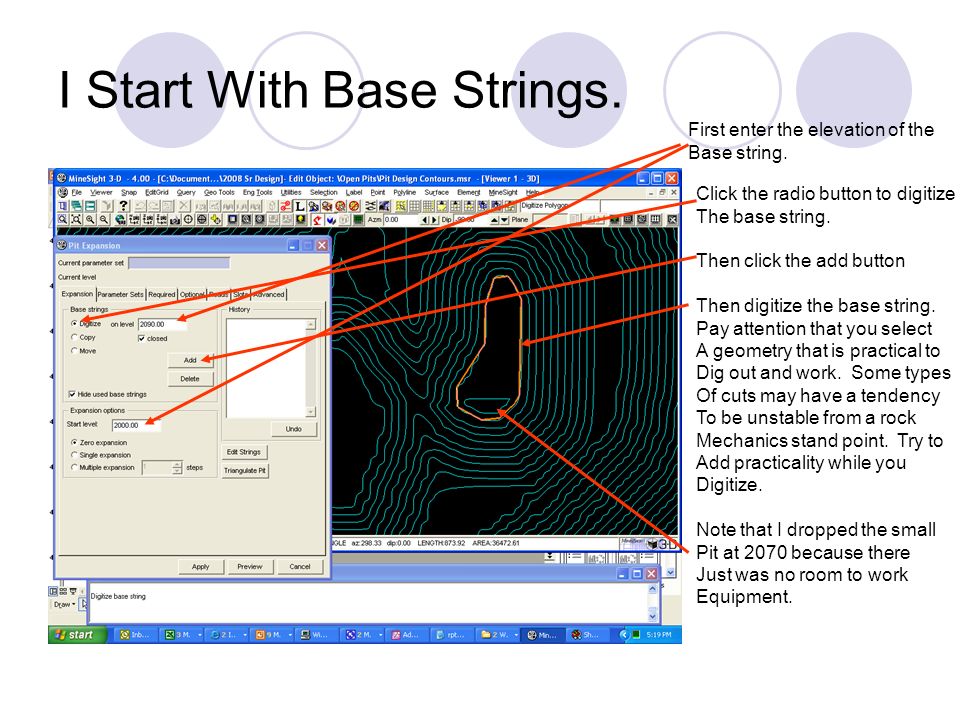Select the Digitize radio button
The width and height of the screenshot is (960, 720).
tap(74, 323)
